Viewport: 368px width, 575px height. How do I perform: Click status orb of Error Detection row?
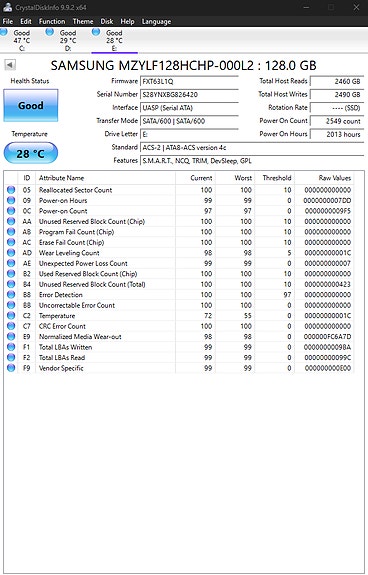pos(11,294)
